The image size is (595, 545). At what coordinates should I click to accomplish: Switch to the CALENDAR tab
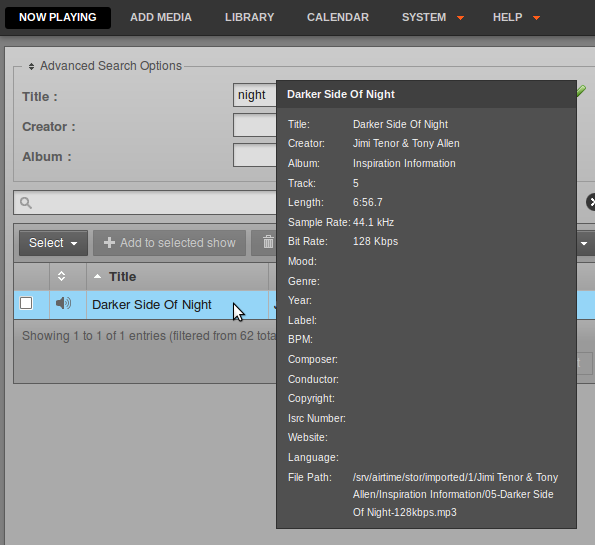[x=338, y=17]
